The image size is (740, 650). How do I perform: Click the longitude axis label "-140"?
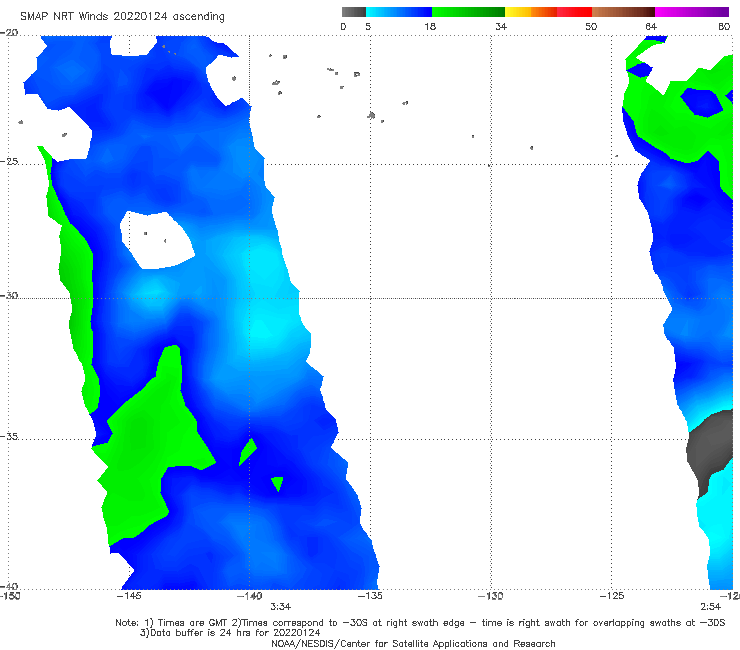click(x=250, y=596)
